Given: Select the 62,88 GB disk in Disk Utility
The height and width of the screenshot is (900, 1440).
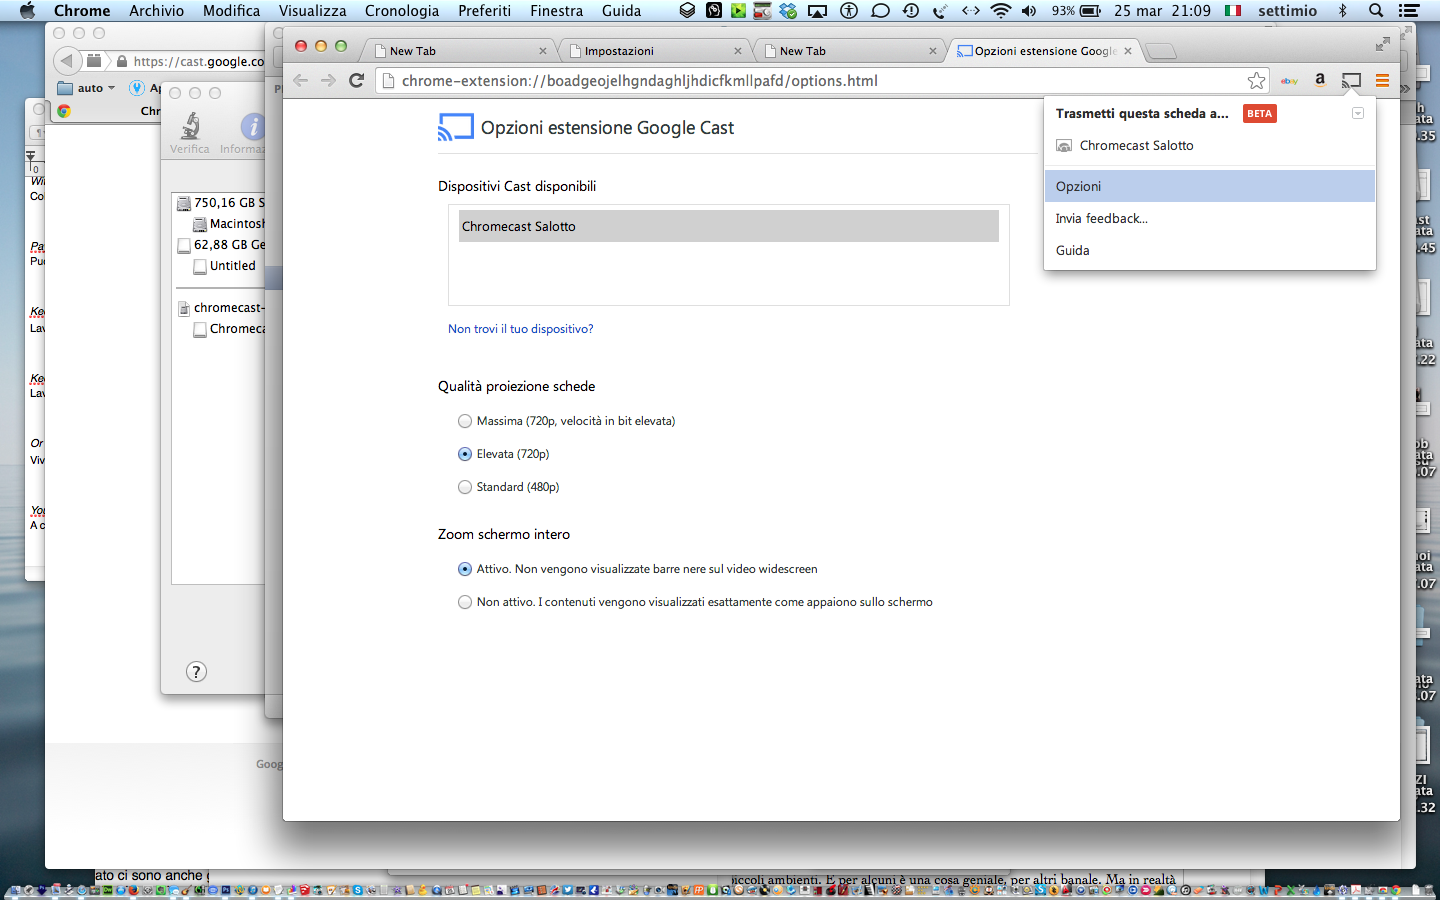Looking at the screenshot, I should point(221,245).
